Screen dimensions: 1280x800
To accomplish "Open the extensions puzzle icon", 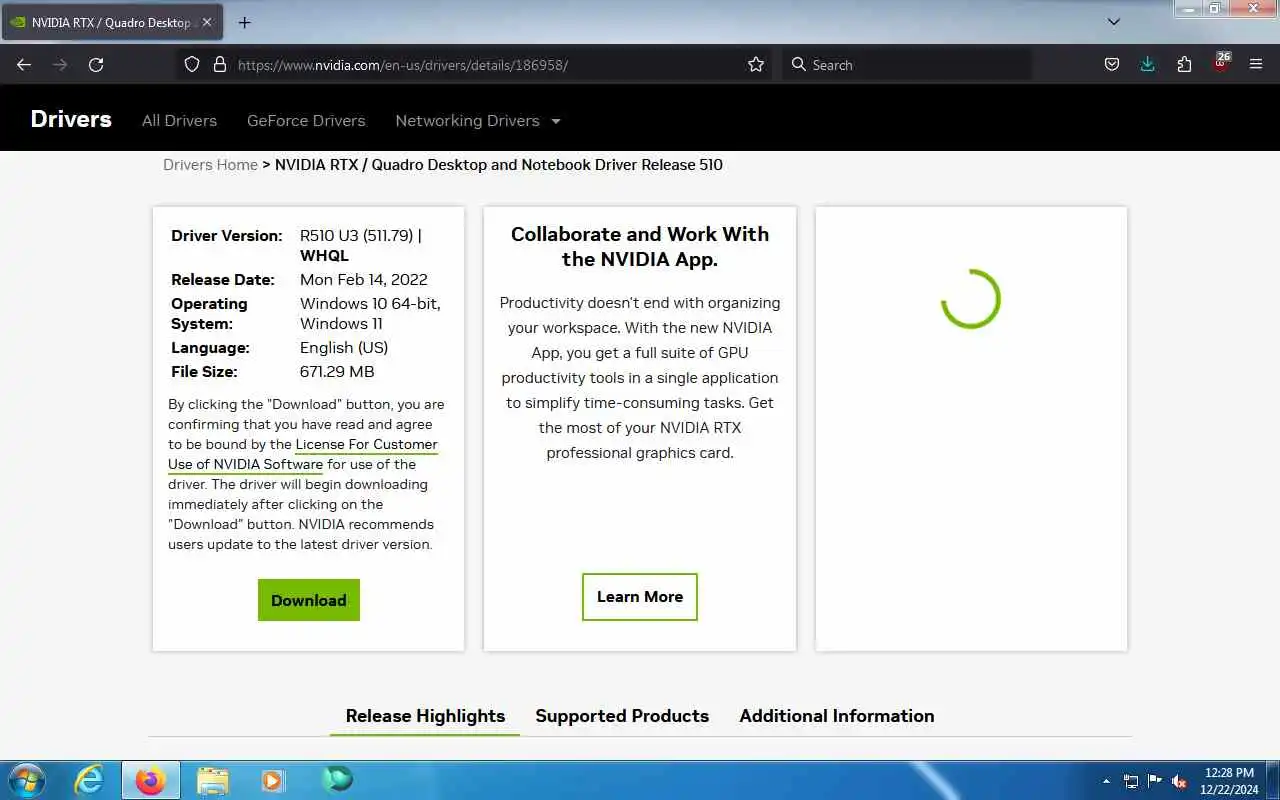I will (x=1184, y=64).
